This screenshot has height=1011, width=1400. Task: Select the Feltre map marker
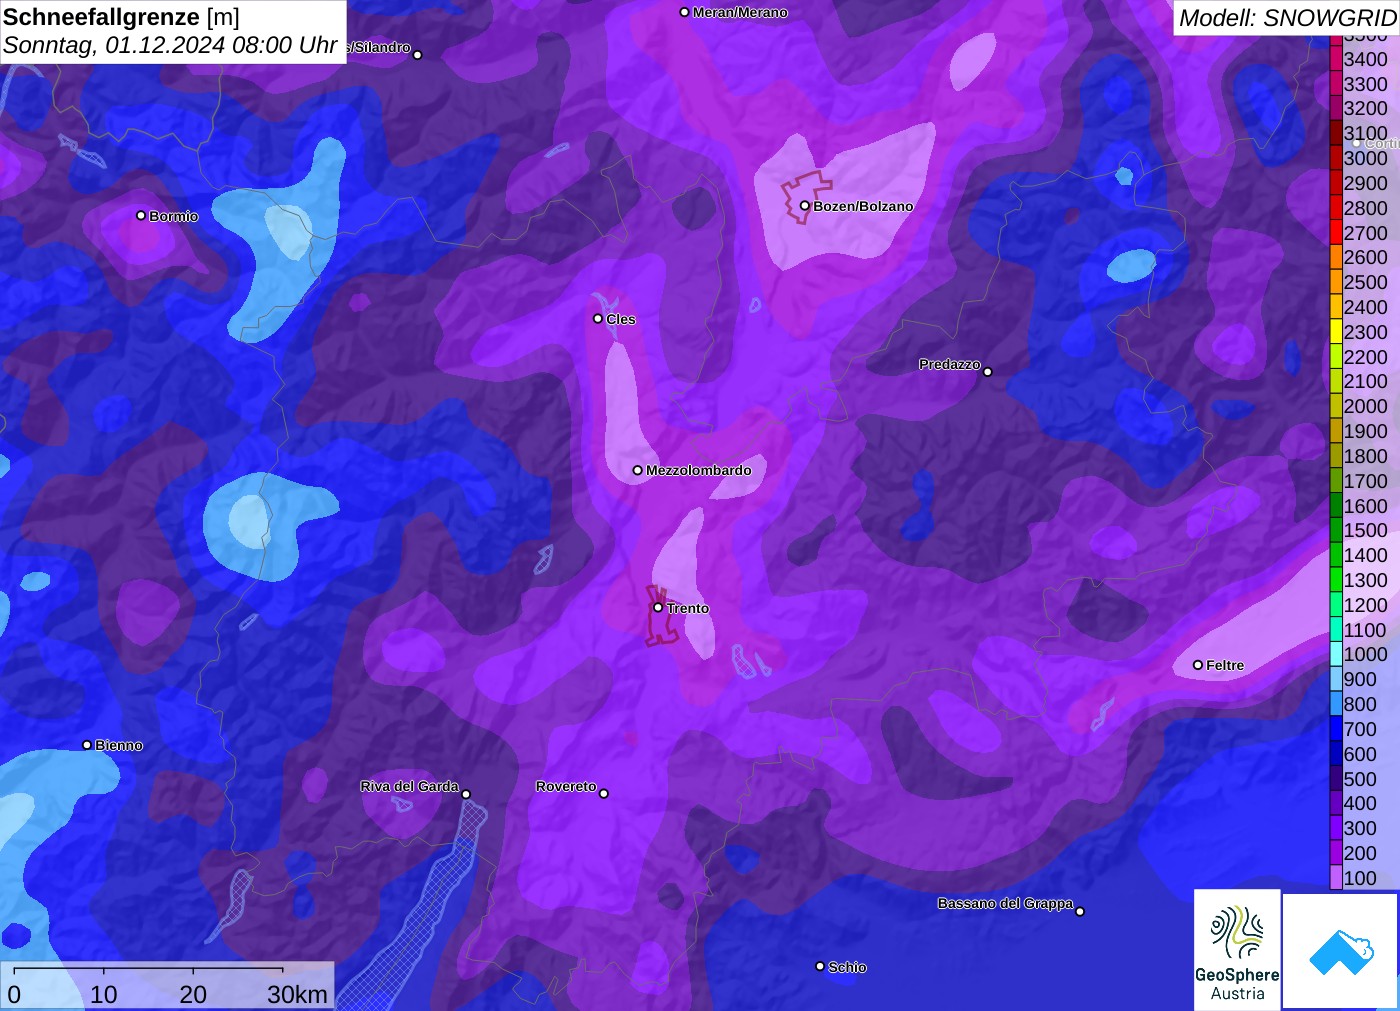(x=1198, y=665)
